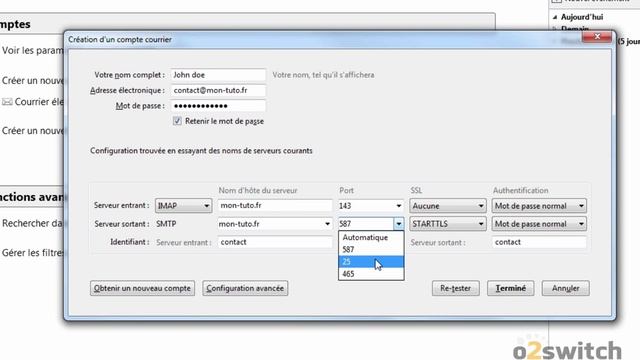This screenshot has width=640, height=360.
Task: Close the account creation dialog
Action: (597, 37)
